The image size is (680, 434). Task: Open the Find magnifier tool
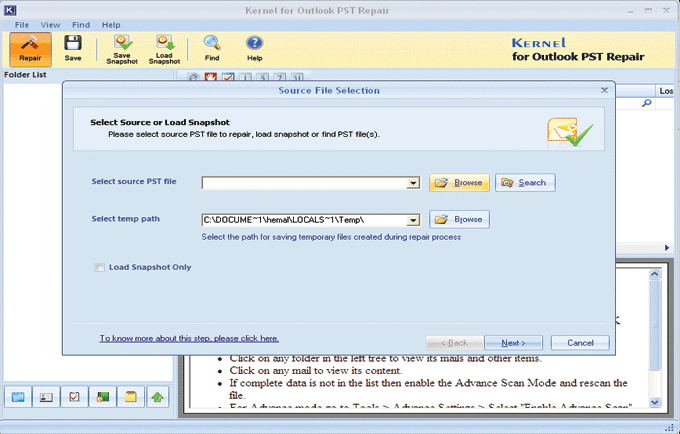212,48
